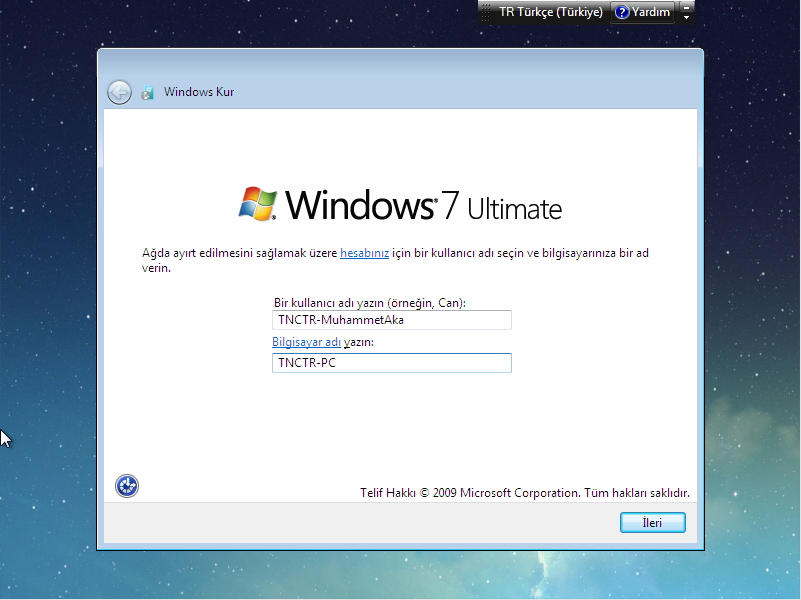Screen dimensions: 801x600
Task: Open the Ease of Access icon
Action: click(127, 486)
